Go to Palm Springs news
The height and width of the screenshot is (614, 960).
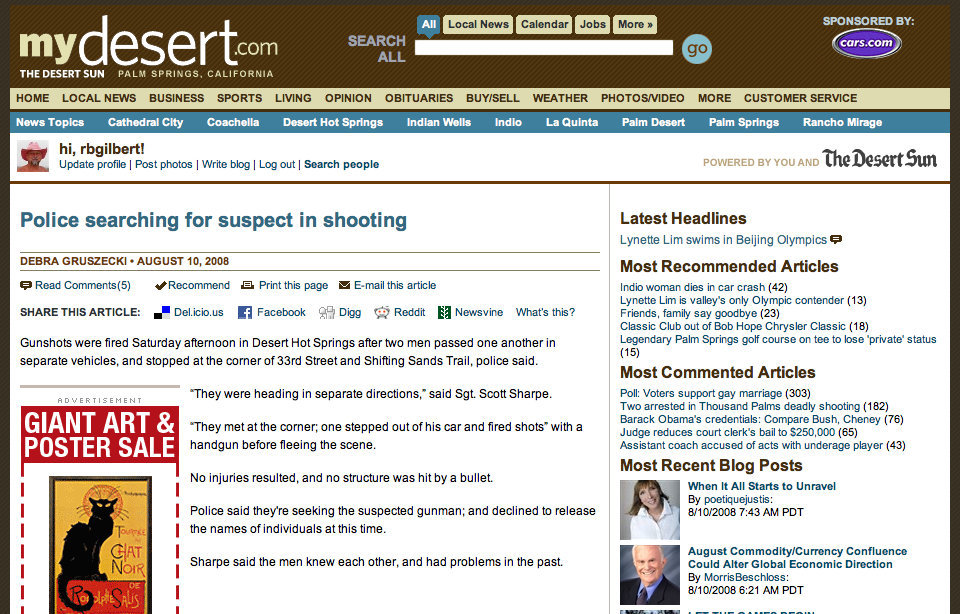(x=744, y=122)
